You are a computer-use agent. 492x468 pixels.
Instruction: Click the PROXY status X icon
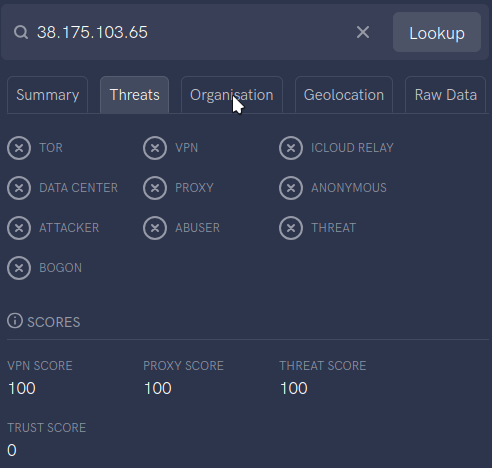pyautogui.click(x=155, y=188)
